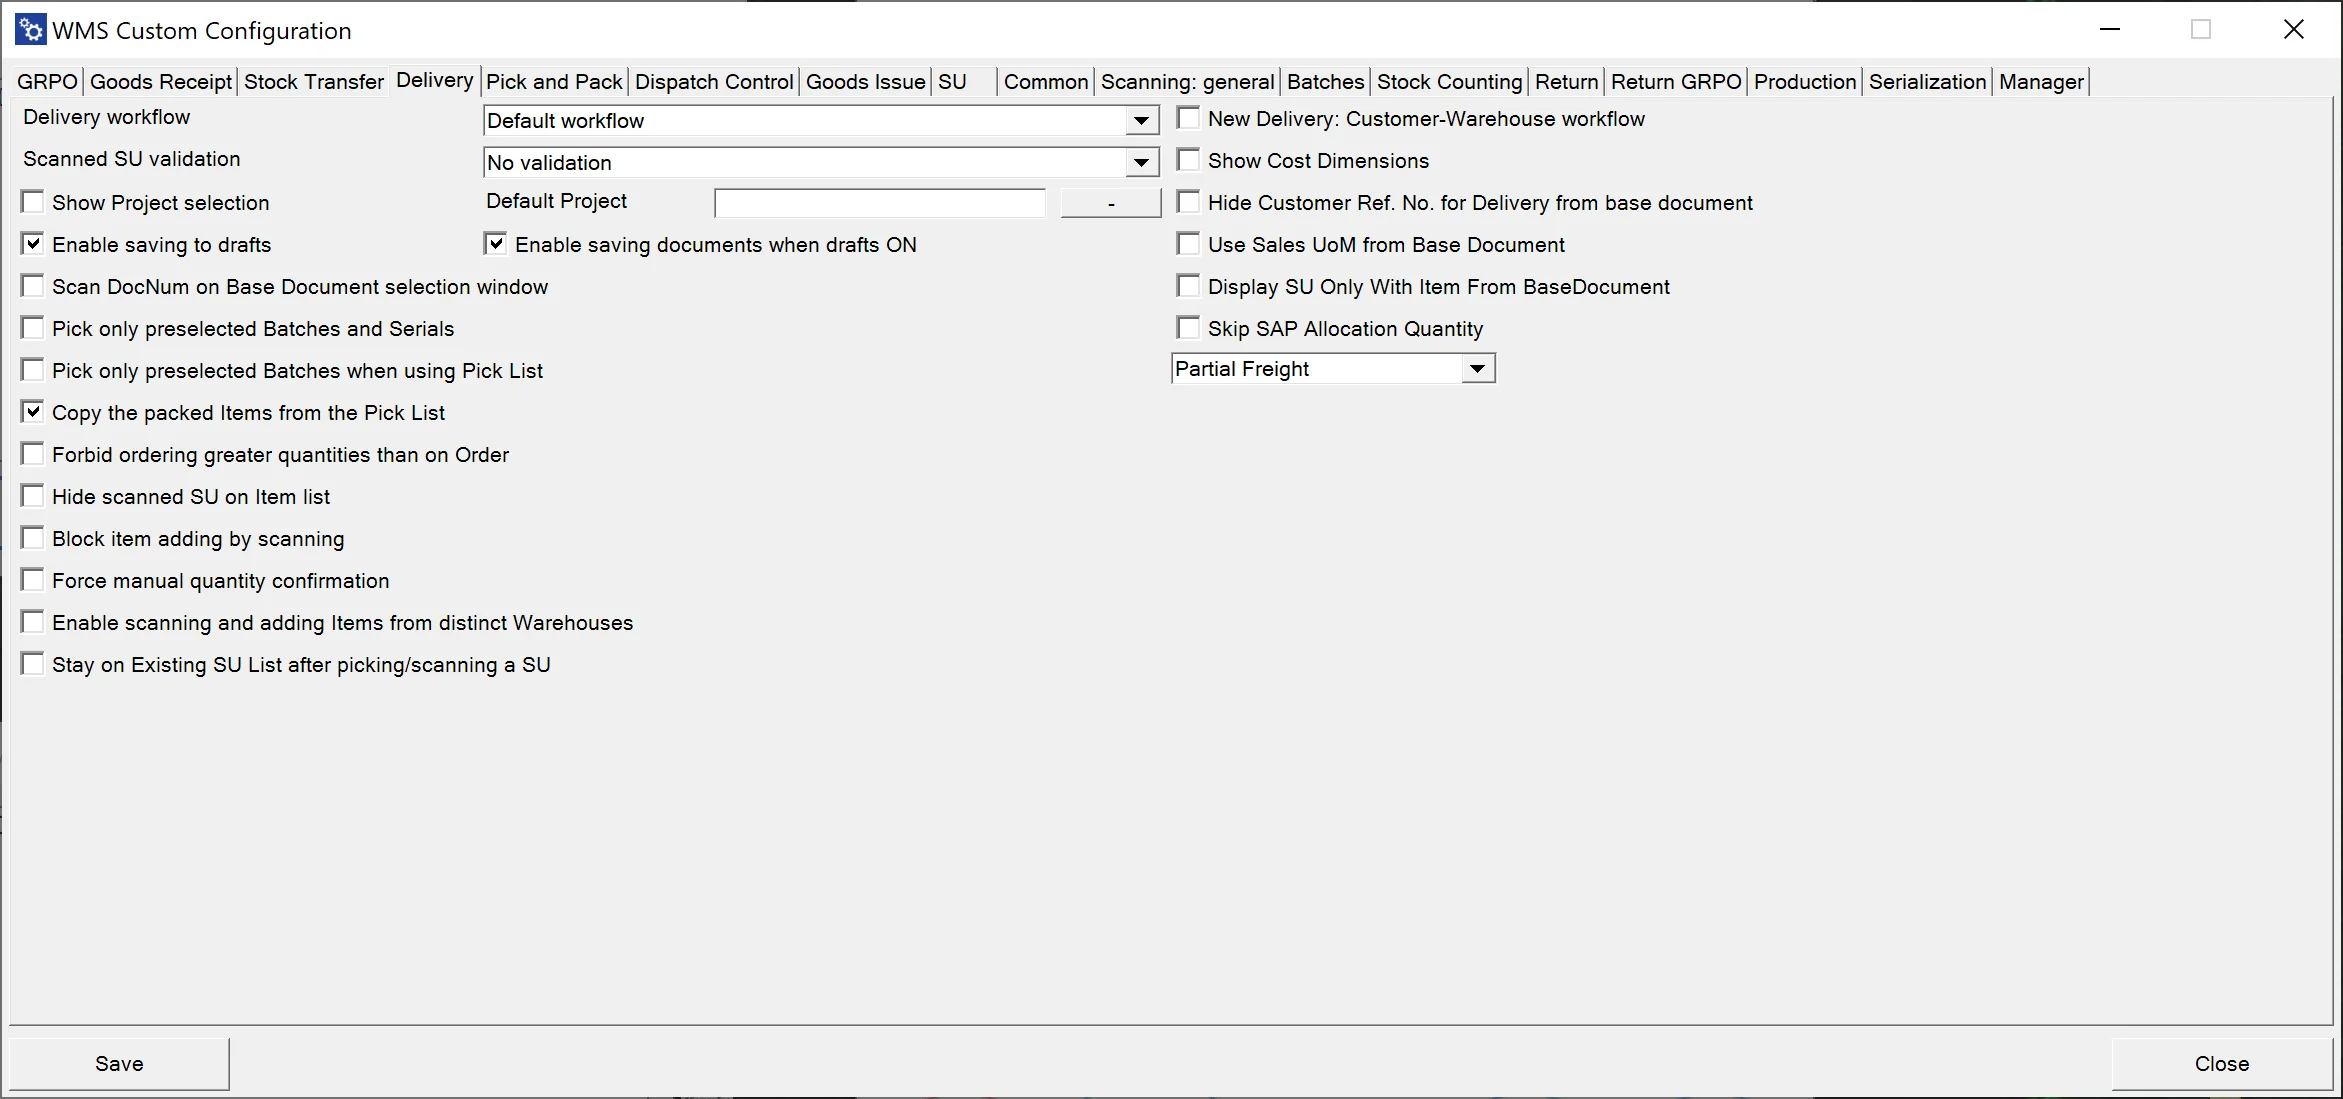
Task: Click into the Default Project text field
Action: click(x=880, y=203)
